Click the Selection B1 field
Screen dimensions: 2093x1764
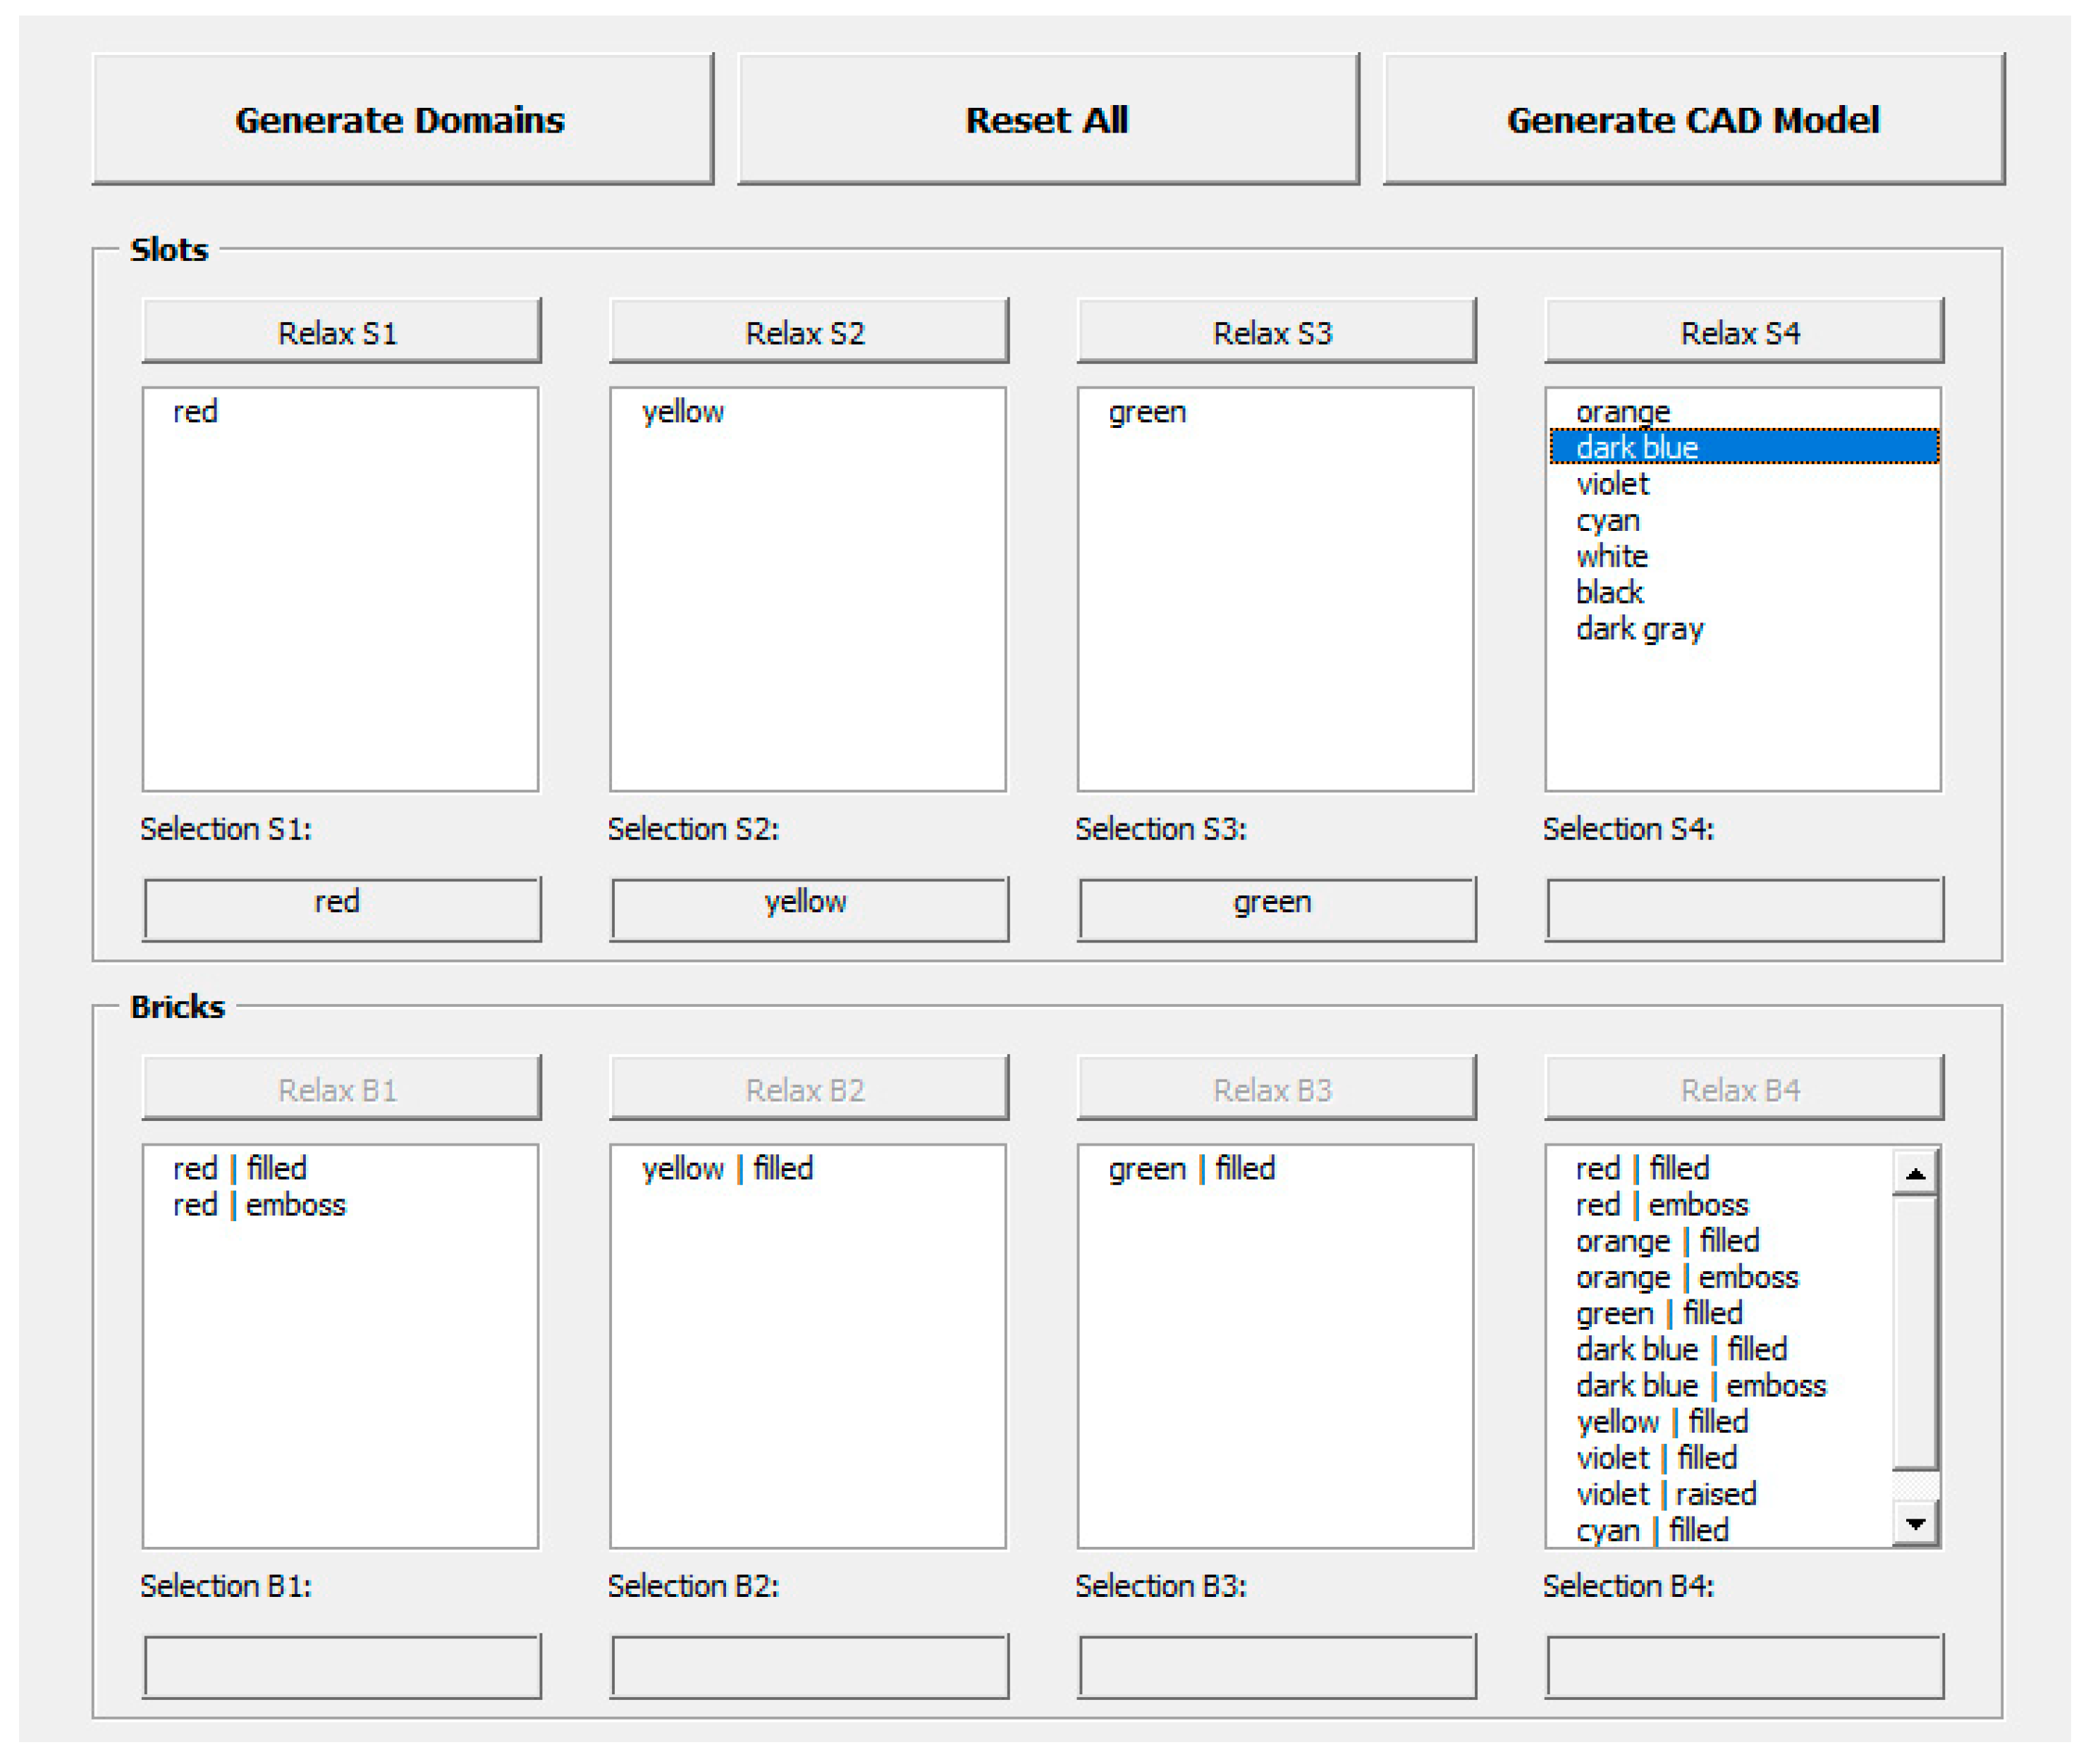coord(342,1666)
